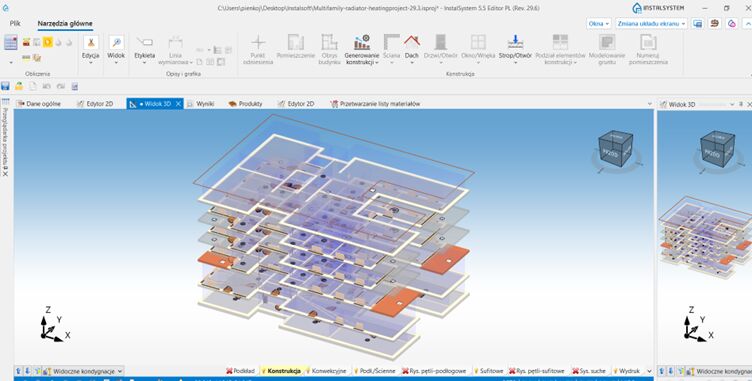Toggle the Rys. pętli-podłogowe layer
This screenshot has height=381, width=752.
pos(435,371)
